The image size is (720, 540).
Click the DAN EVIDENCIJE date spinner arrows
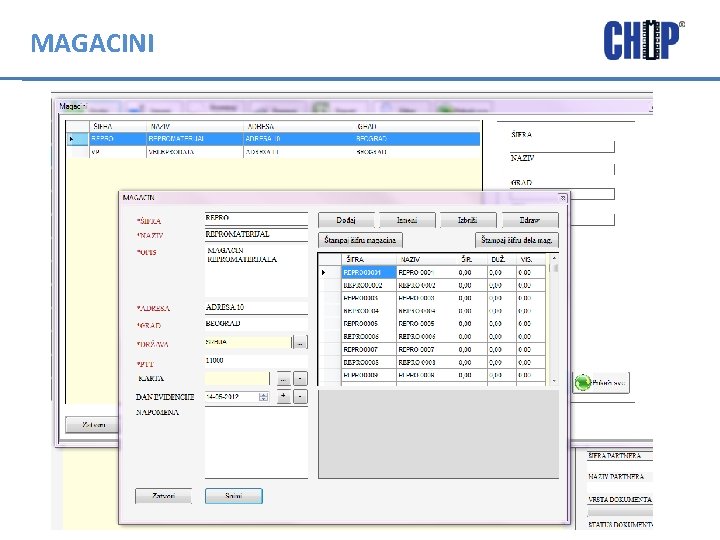(264, 397)
